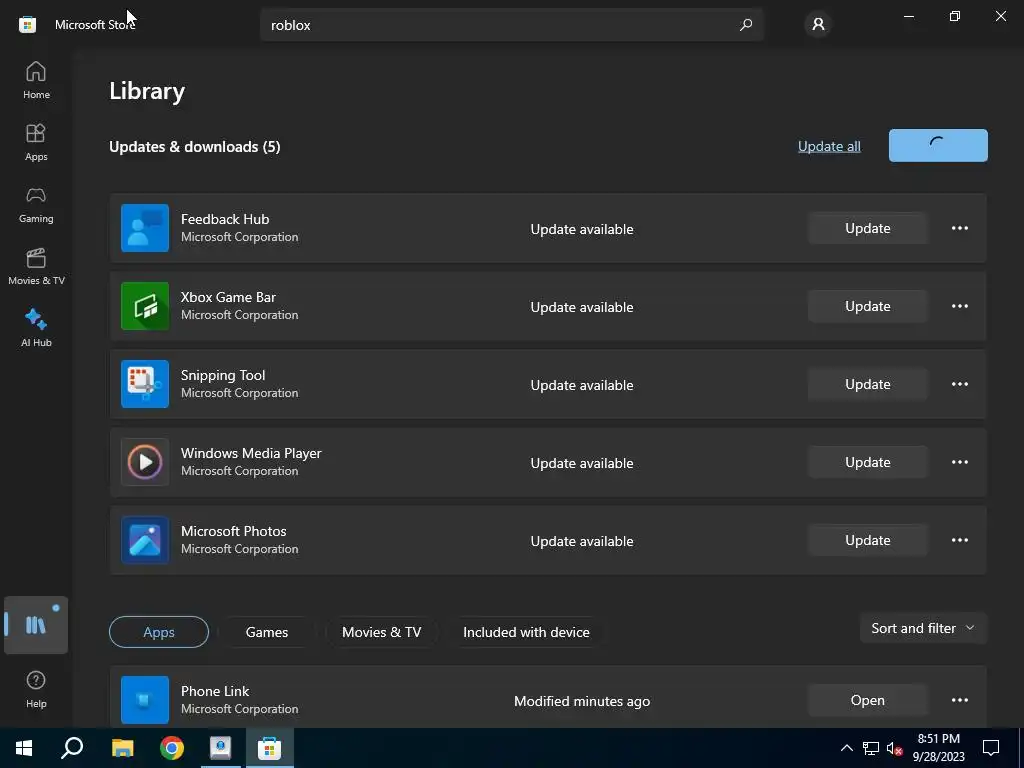Screen dimensions: 1024x768
Task: Update Microsoft Photos
Action: 867,540
